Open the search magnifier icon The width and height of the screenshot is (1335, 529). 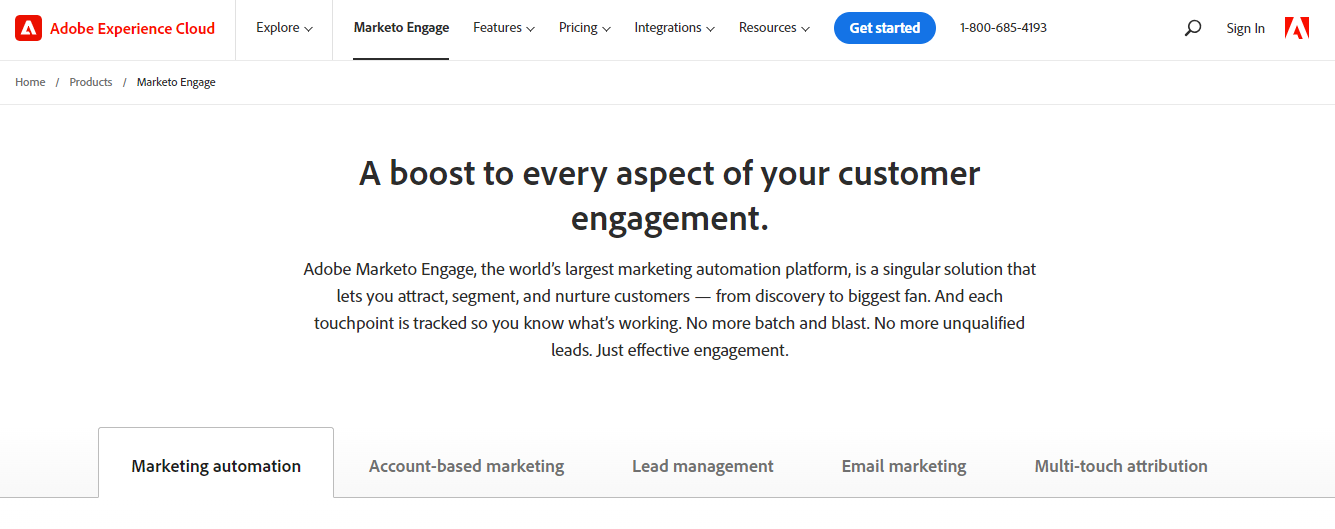point(1192,28)
